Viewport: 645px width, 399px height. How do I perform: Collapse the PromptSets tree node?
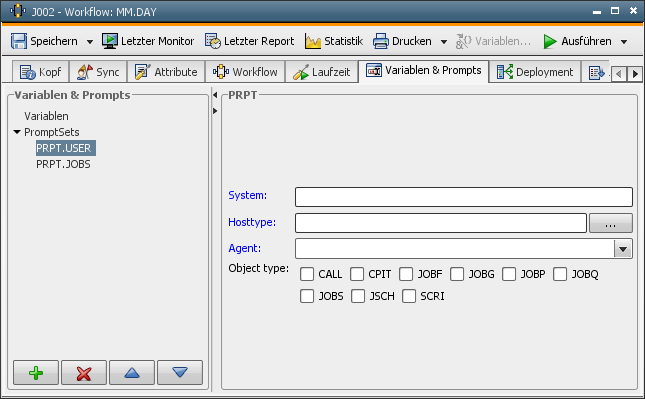click(x=17, y=132)
